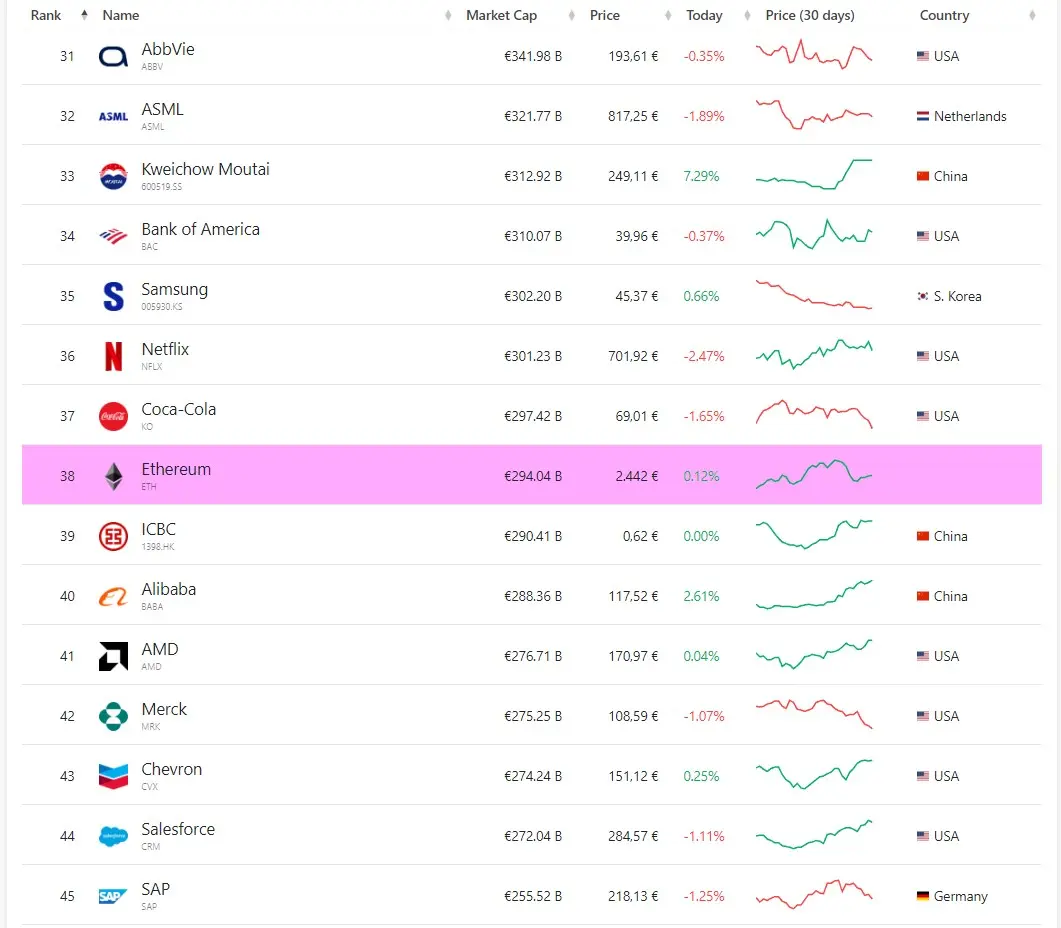
Task: Open the Netflix N logo icon
Action: tap(113, 356)
